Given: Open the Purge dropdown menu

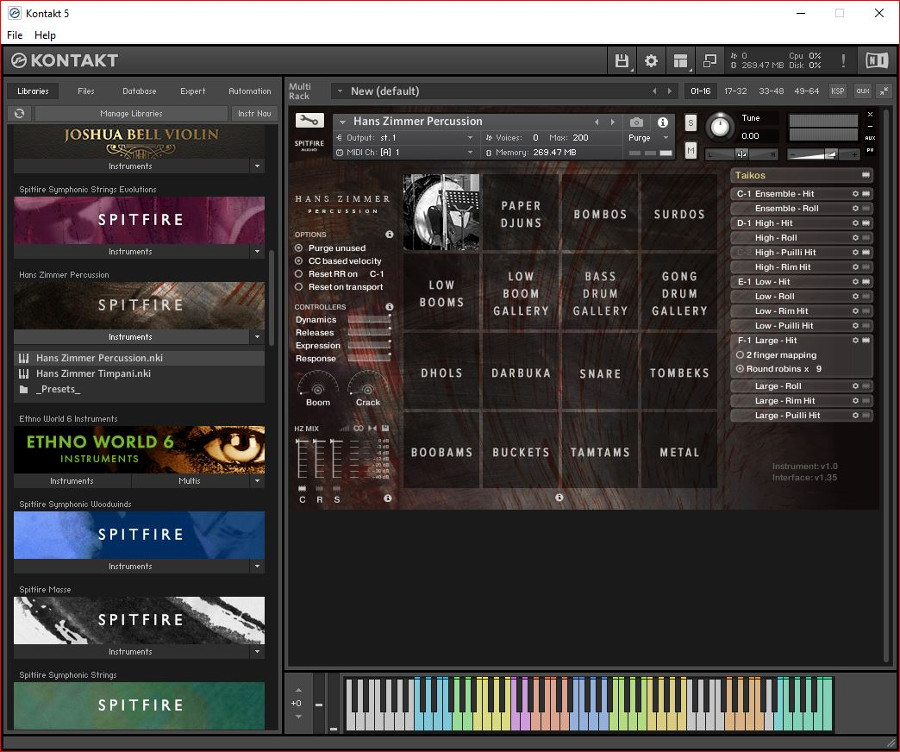Looking at the screenshot, I should click(648, 138).
